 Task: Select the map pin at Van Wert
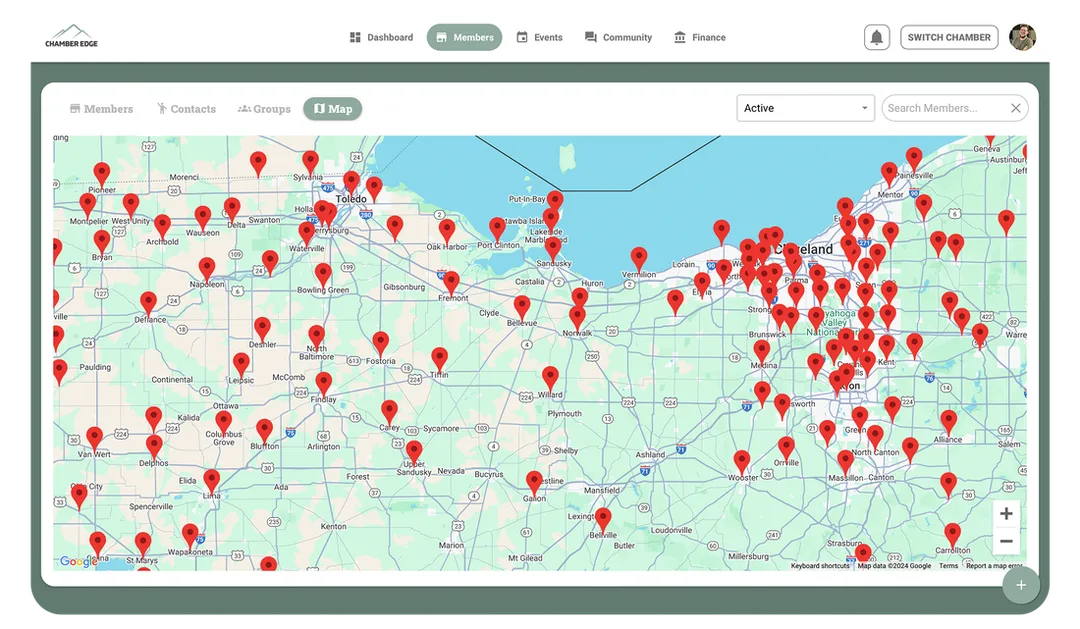pyautogui.click(x=94, y=439)
